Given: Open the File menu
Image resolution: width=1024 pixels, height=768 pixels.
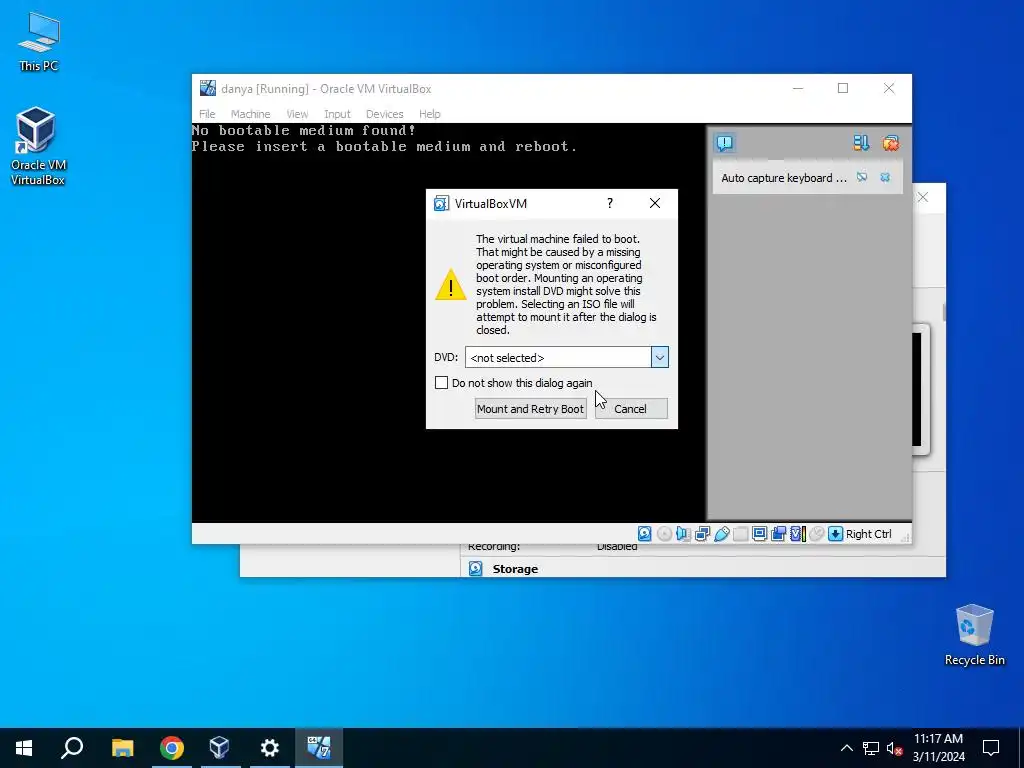Looking at the screenshot, I should pyautogui.click(x=207, y=114).
